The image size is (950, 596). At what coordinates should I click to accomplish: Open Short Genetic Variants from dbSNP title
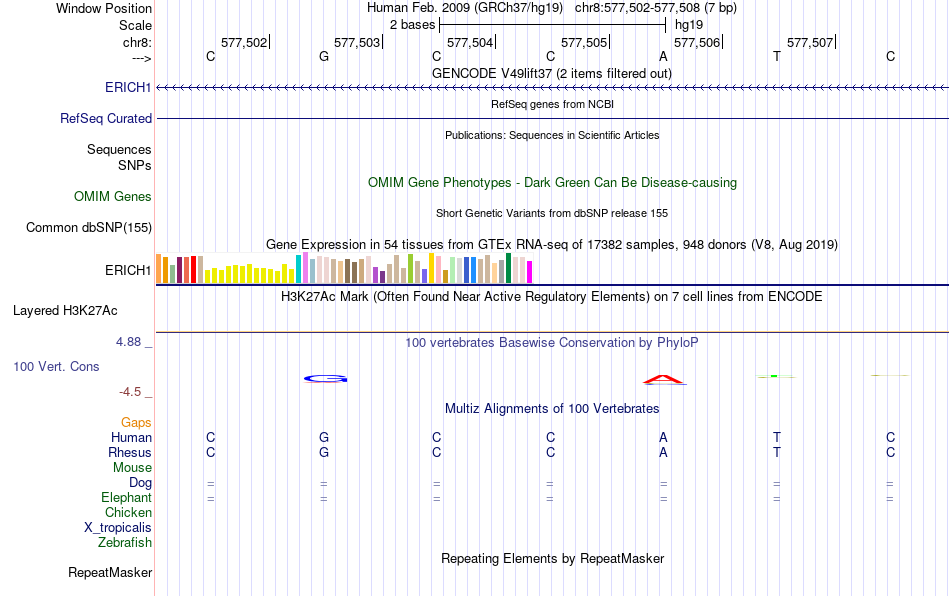tap(552, 213)
